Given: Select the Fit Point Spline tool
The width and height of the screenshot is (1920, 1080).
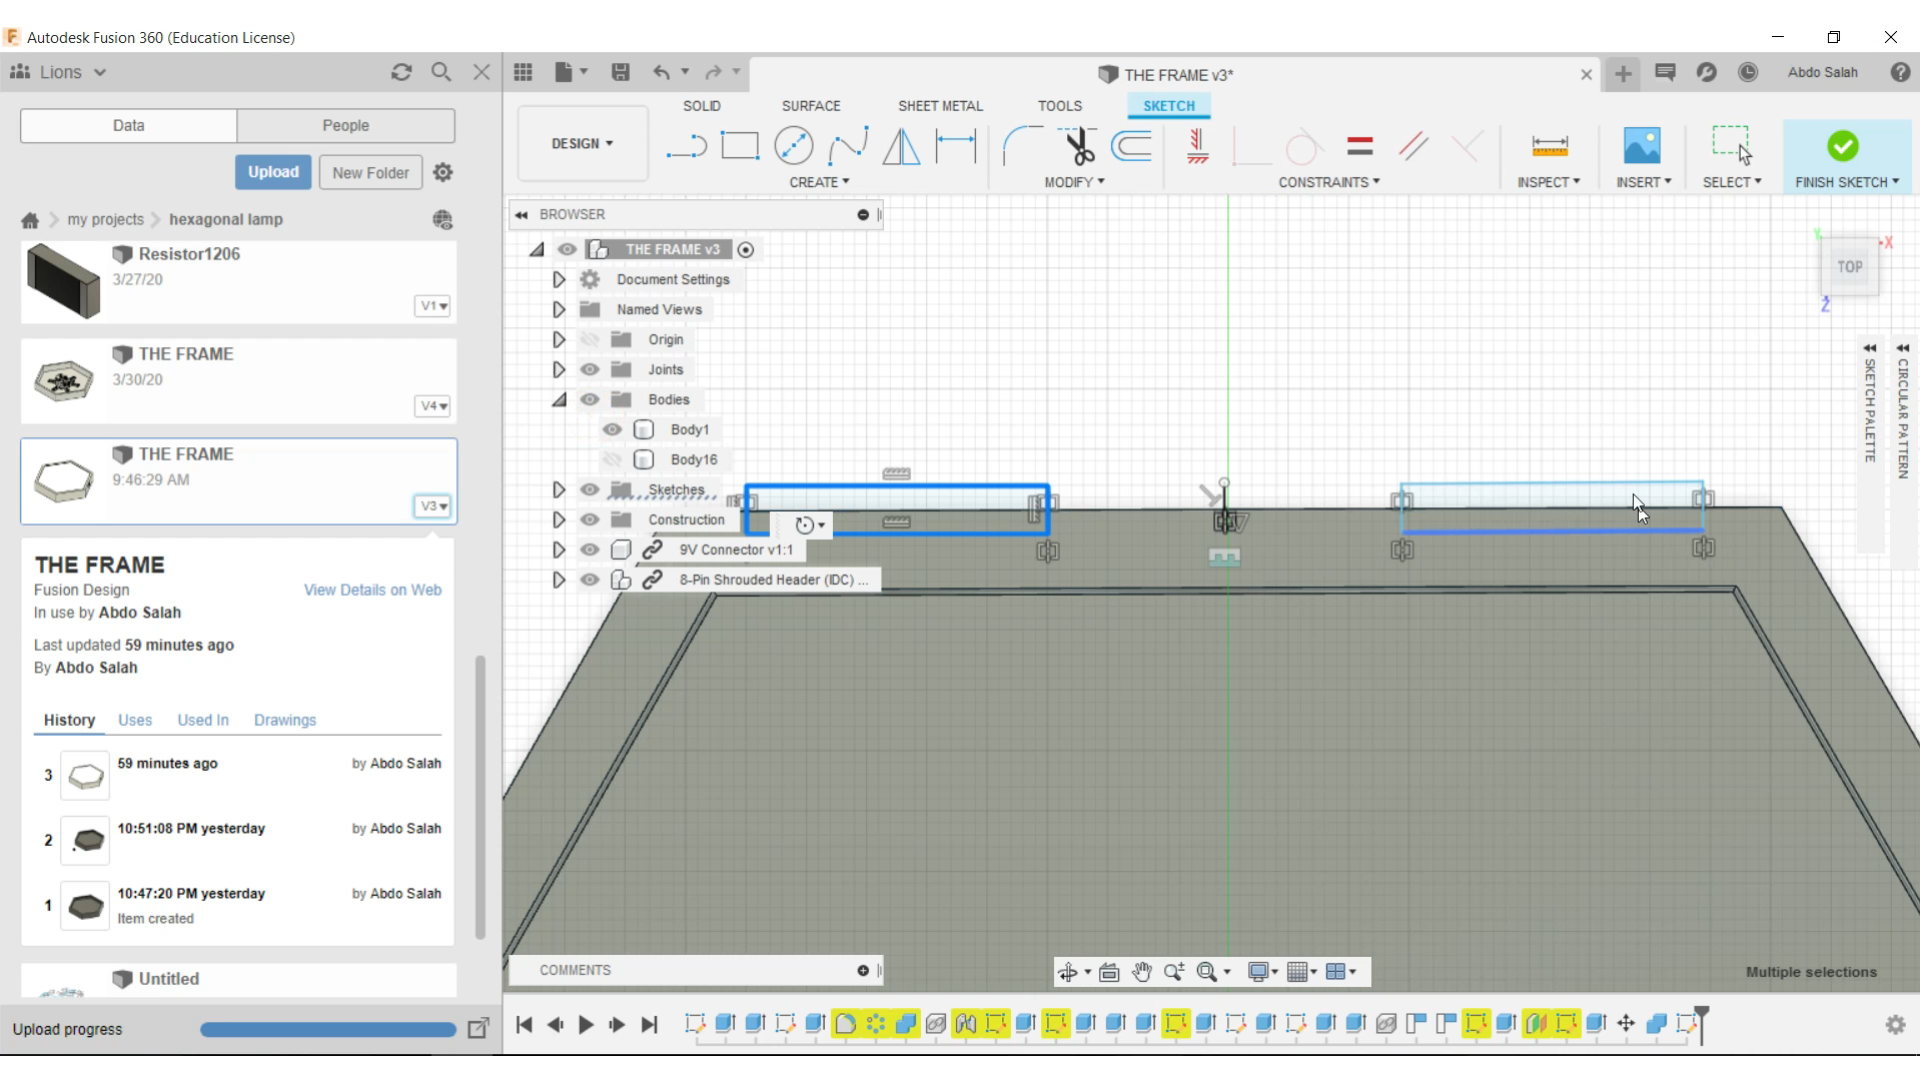Looking at the screenshot, I should tap(848, 146).
